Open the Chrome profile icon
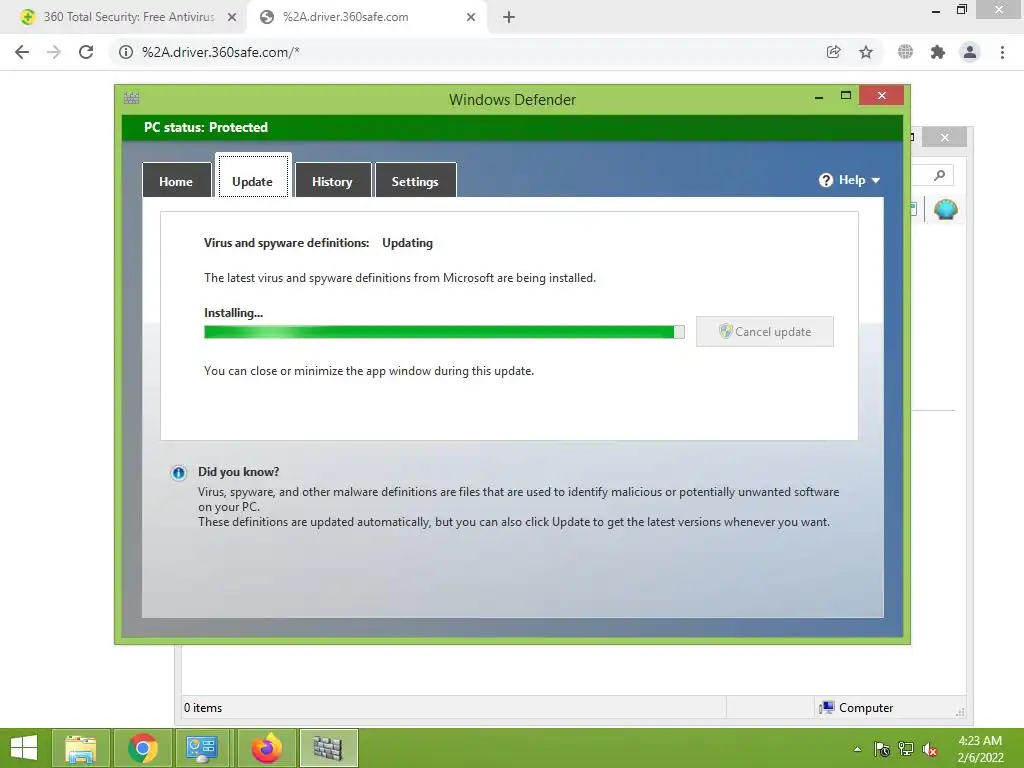1024x768 pixels. pos(970,52)
